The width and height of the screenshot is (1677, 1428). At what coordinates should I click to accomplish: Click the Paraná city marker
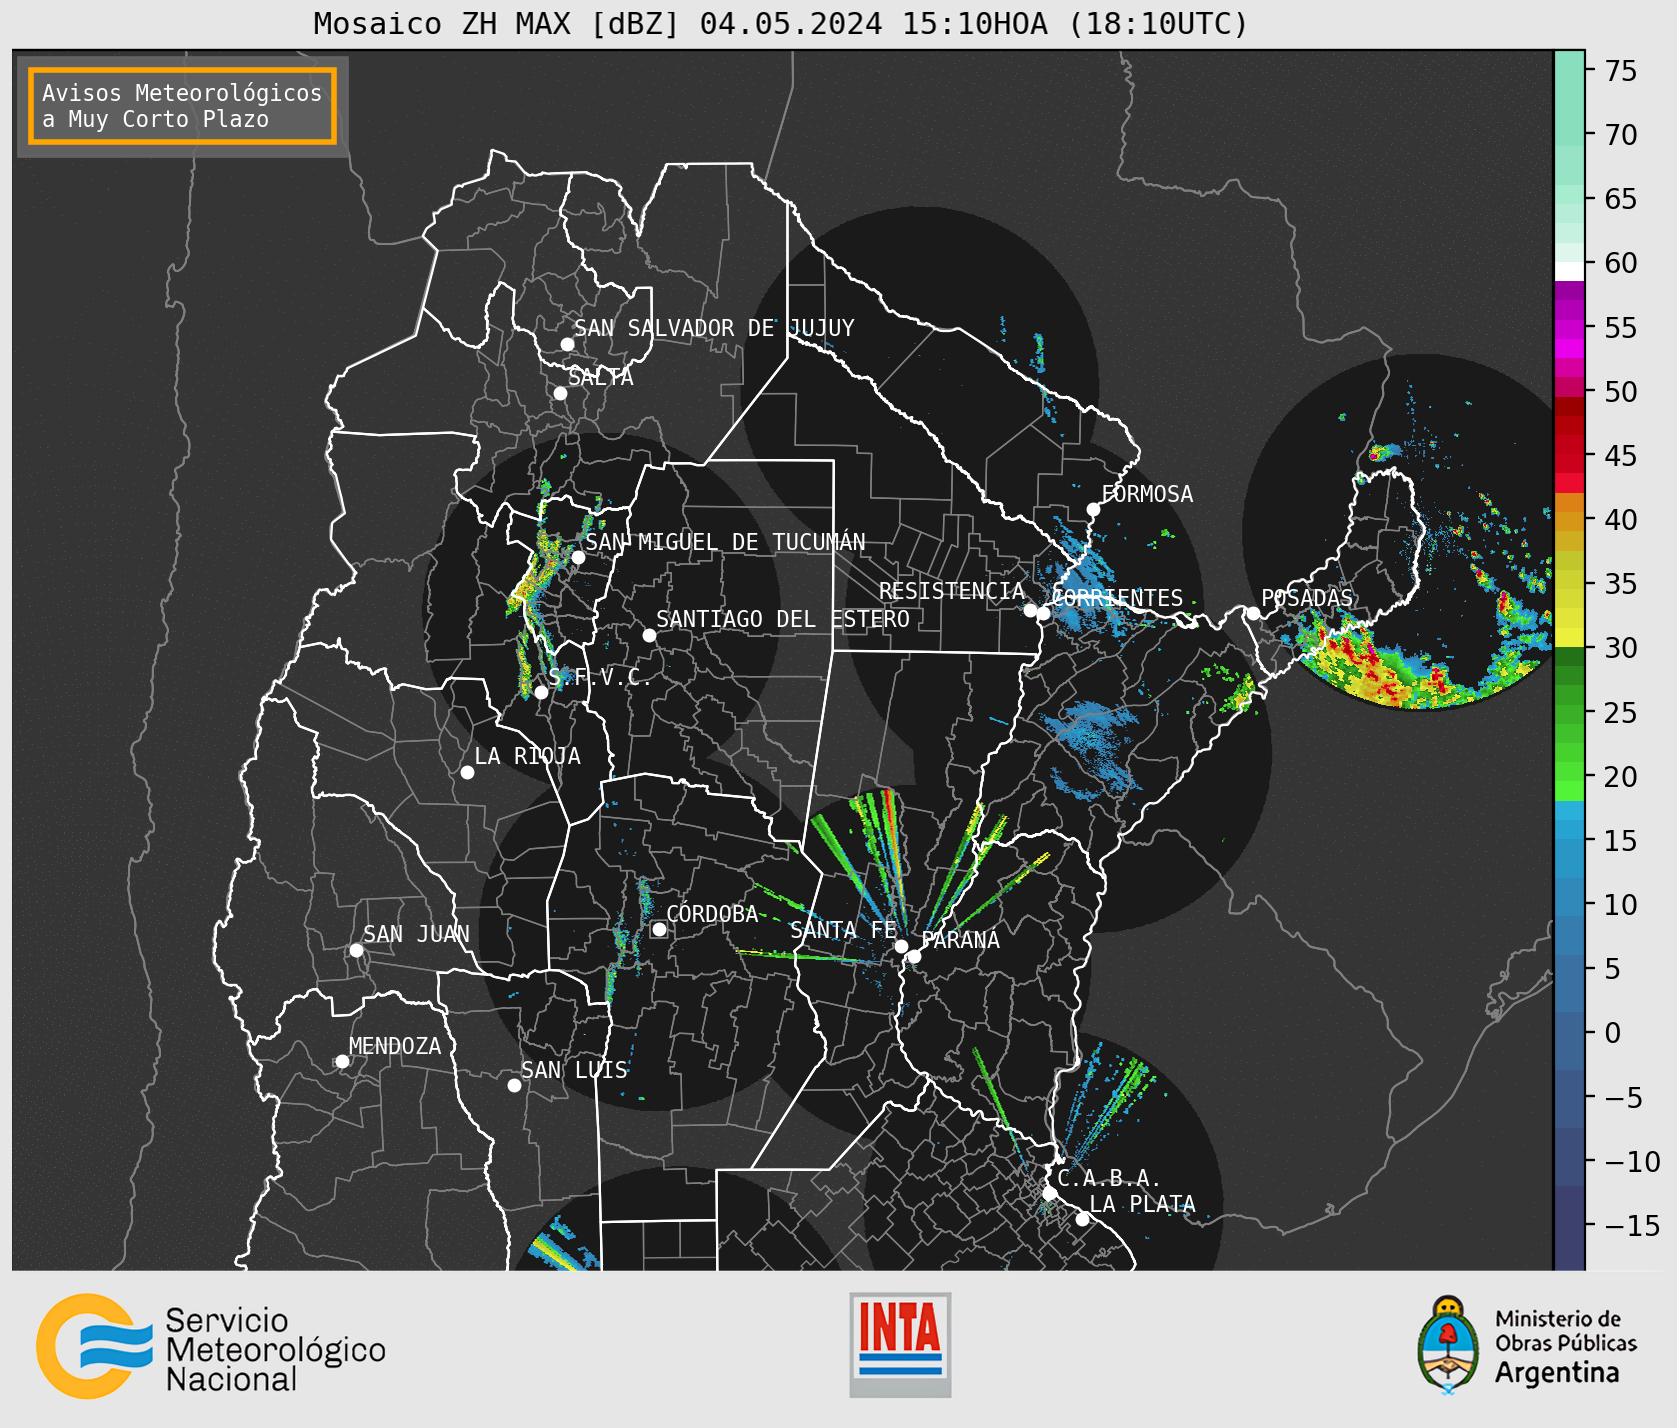[914, 957]
